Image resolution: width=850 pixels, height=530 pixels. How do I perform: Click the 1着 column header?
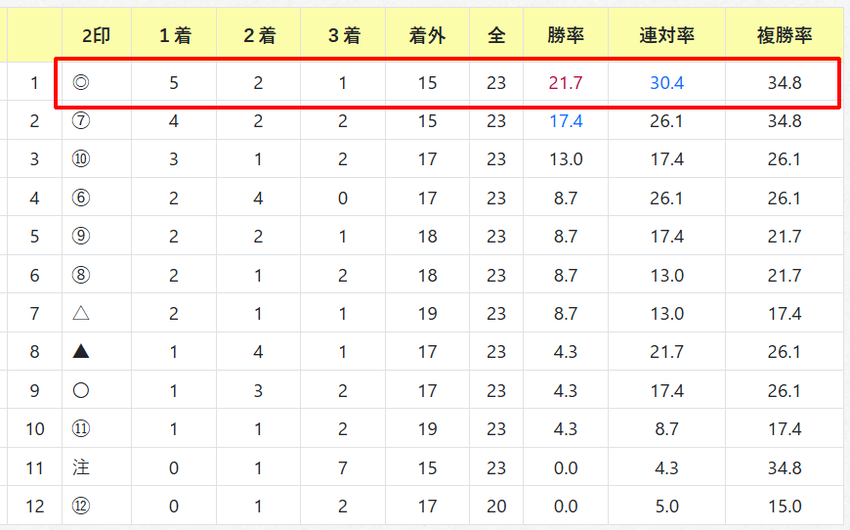(175, 36)
